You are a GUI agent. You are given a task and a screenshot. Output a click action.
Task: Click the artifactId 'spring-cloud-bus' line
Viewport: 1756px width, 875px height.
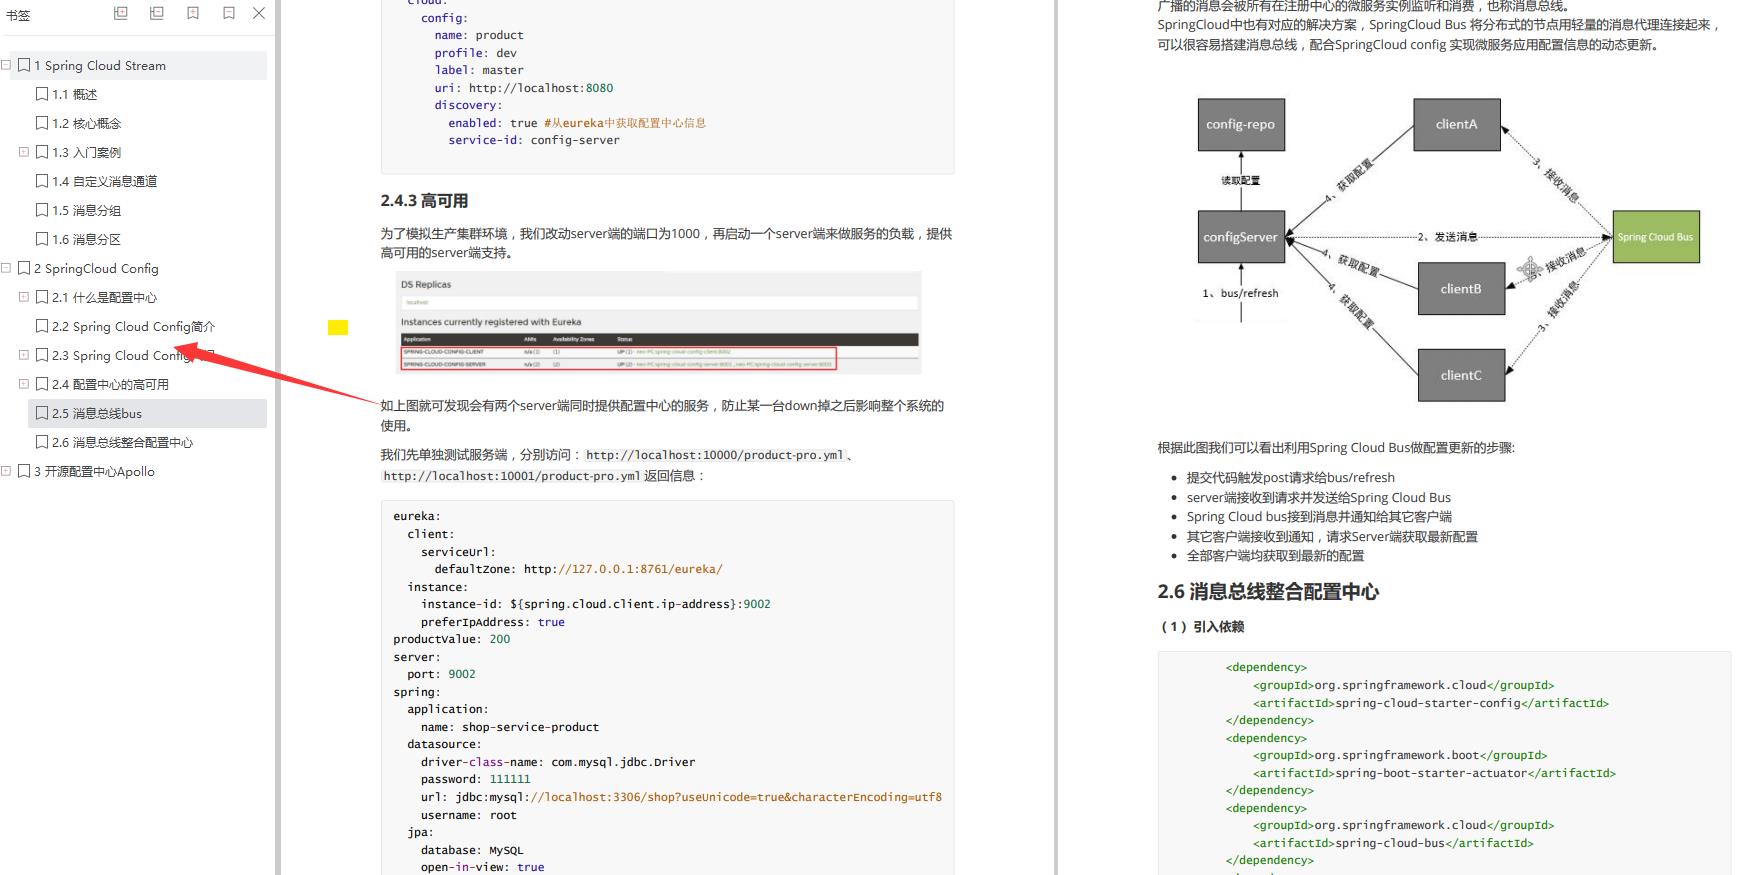pos(1393,843)
